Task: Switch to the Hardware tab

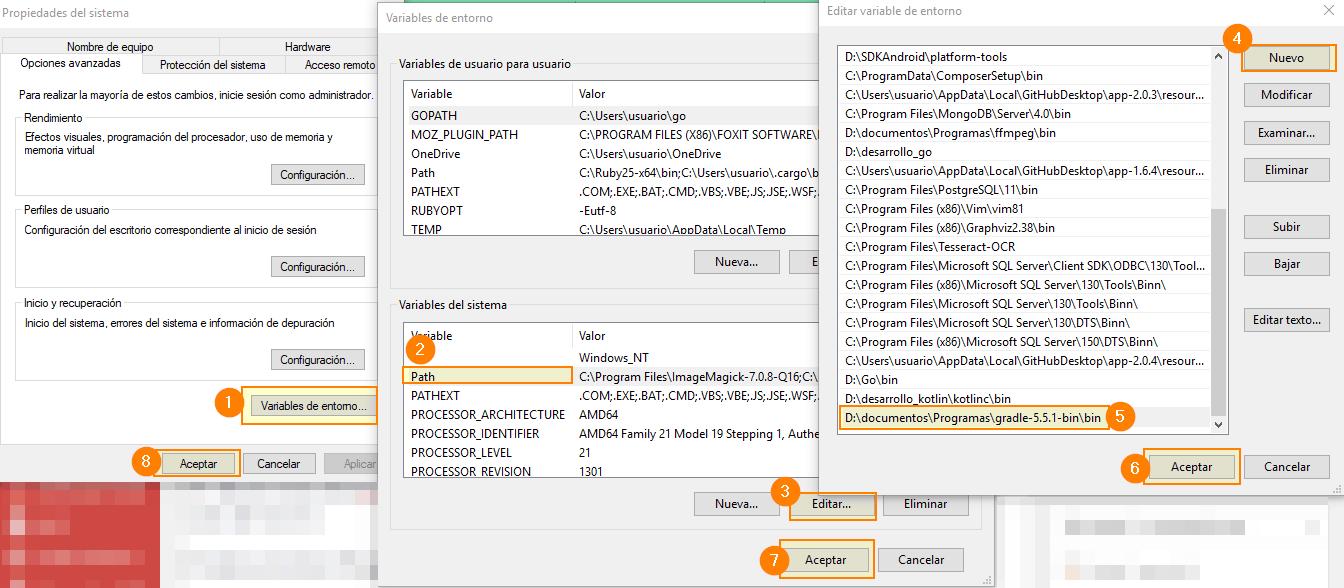Action: click(307, 47)
